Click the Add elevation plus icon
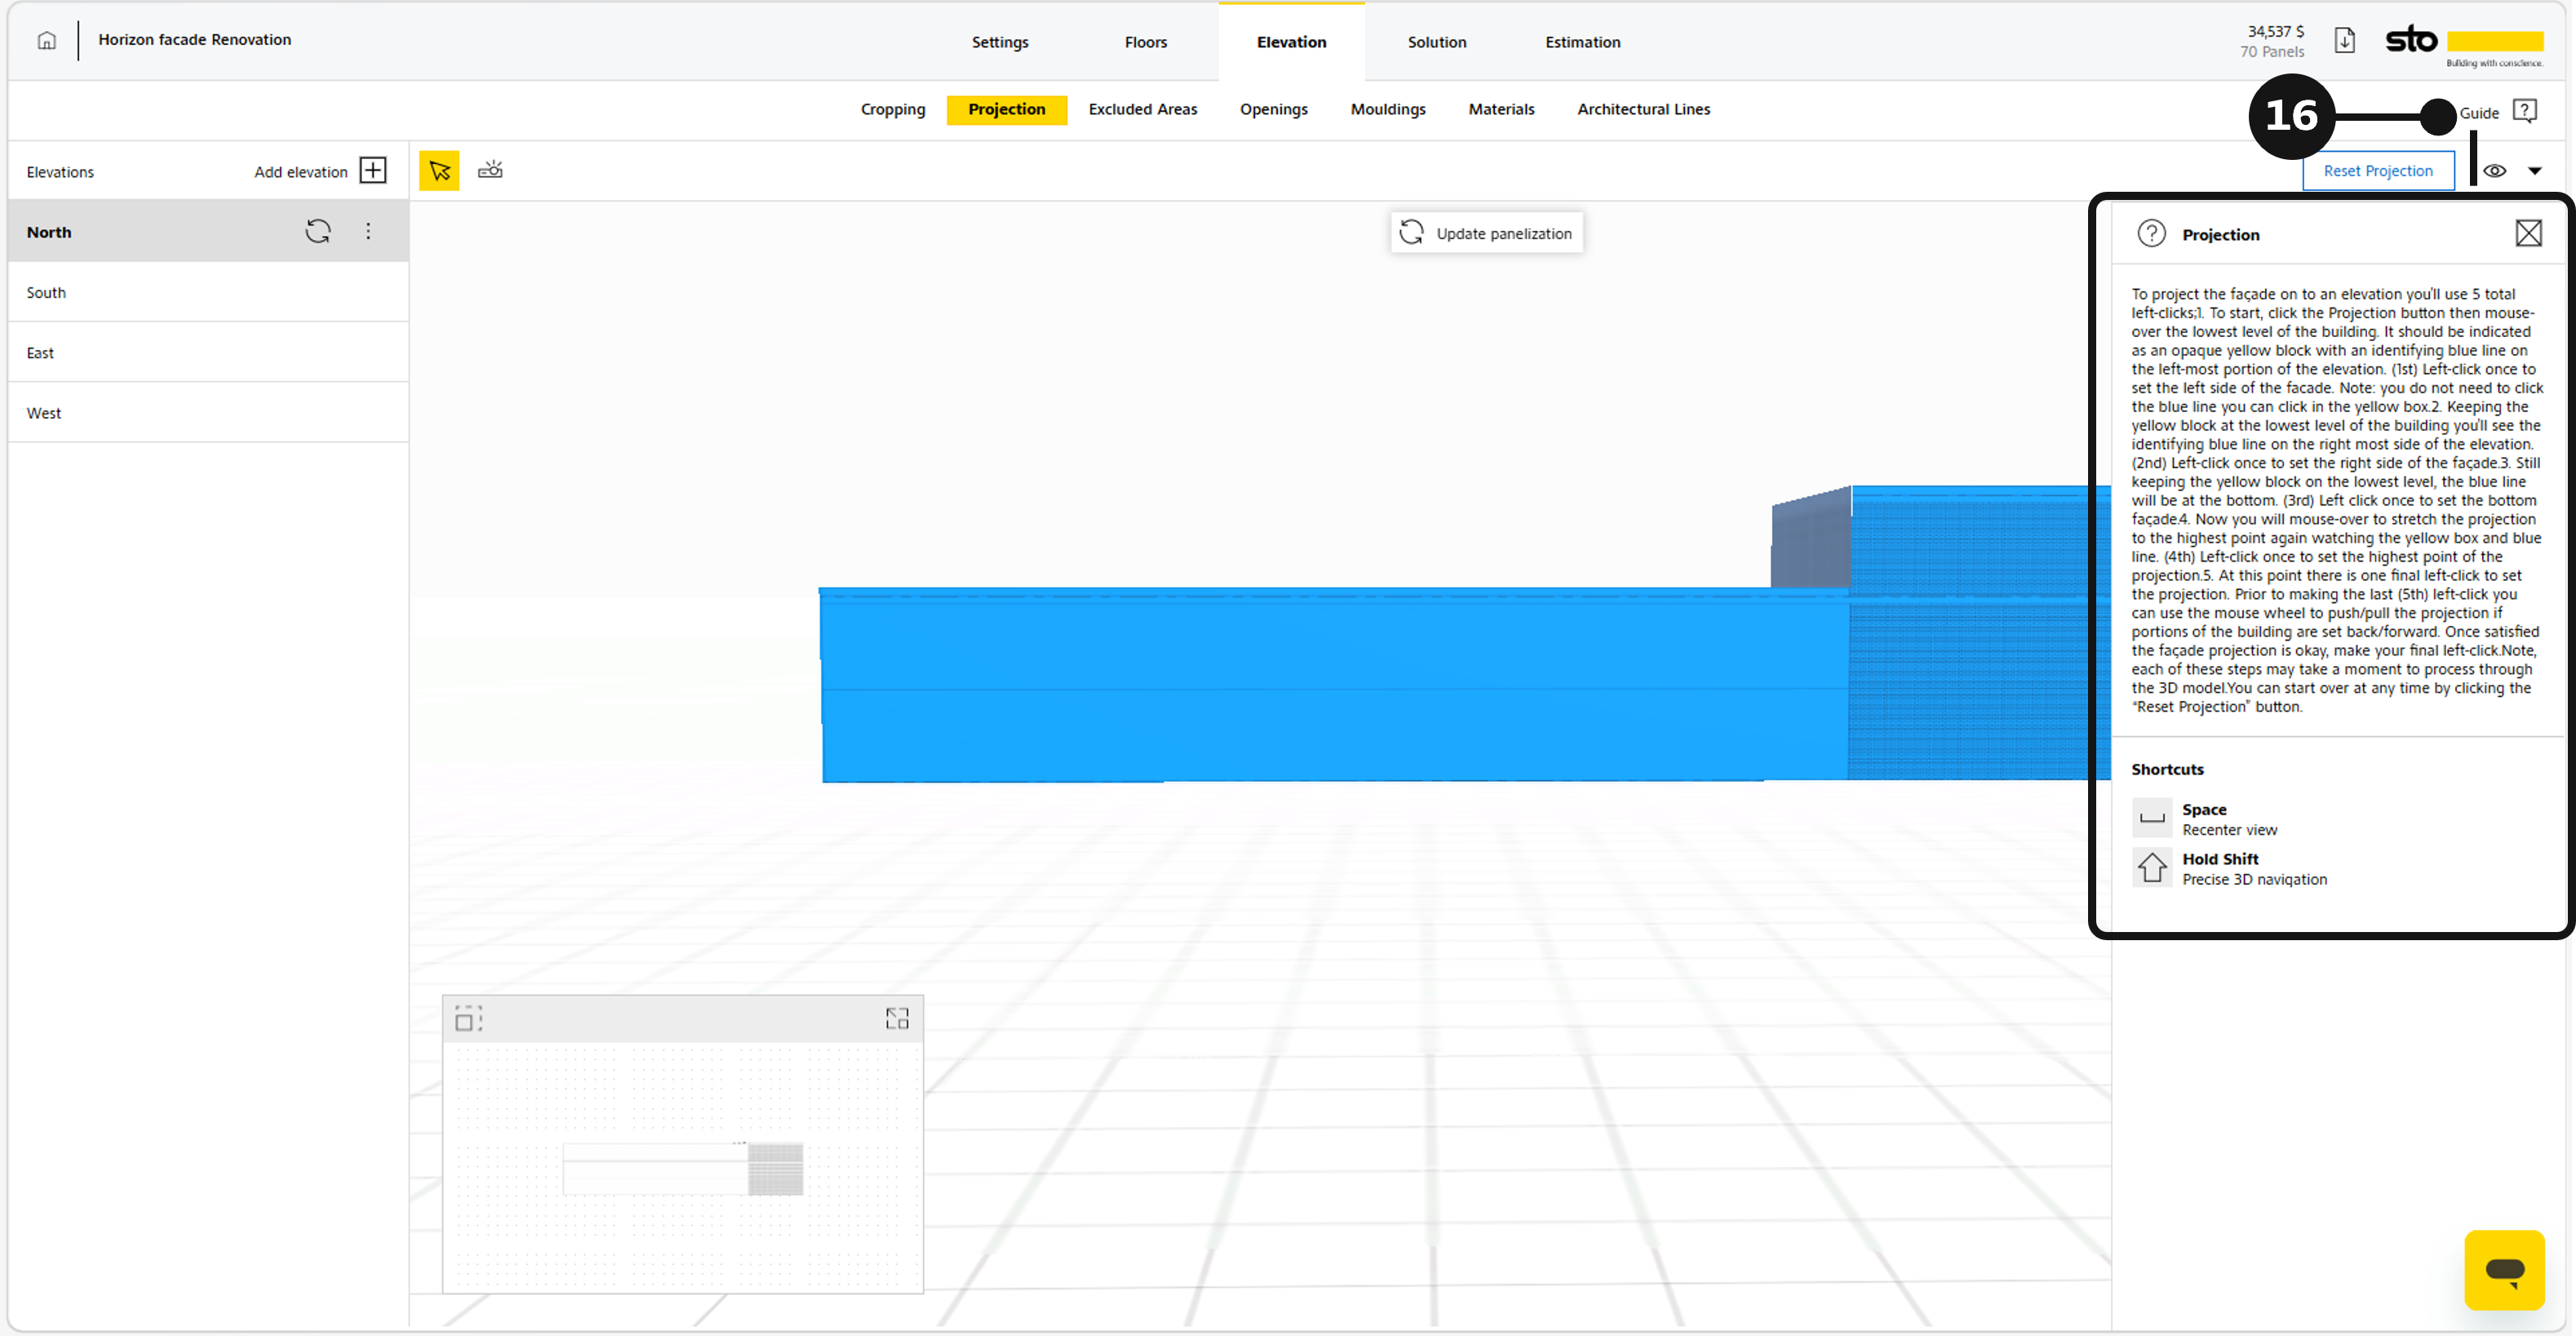Screen dimensions: 2576x1336 coord(373,170)
